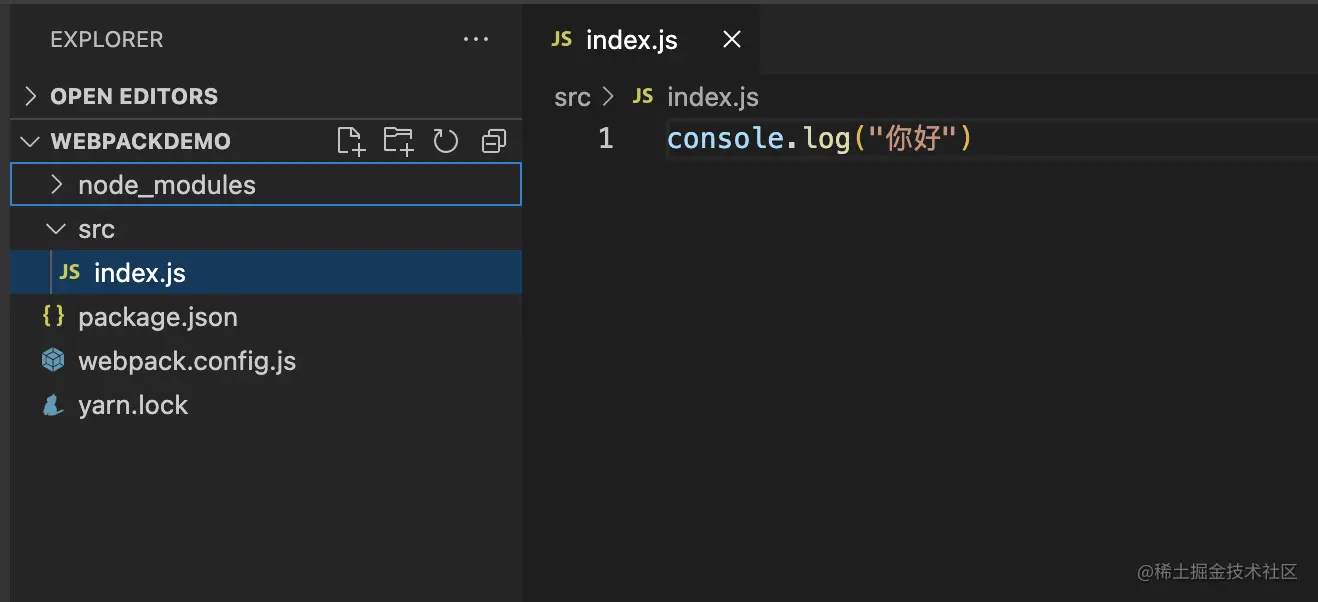Refresh the Explorer file tree

[x=446, y=141]
